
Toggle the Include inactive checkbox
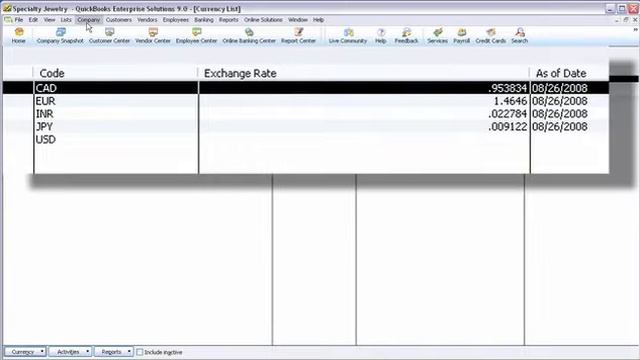pos(140,352)
